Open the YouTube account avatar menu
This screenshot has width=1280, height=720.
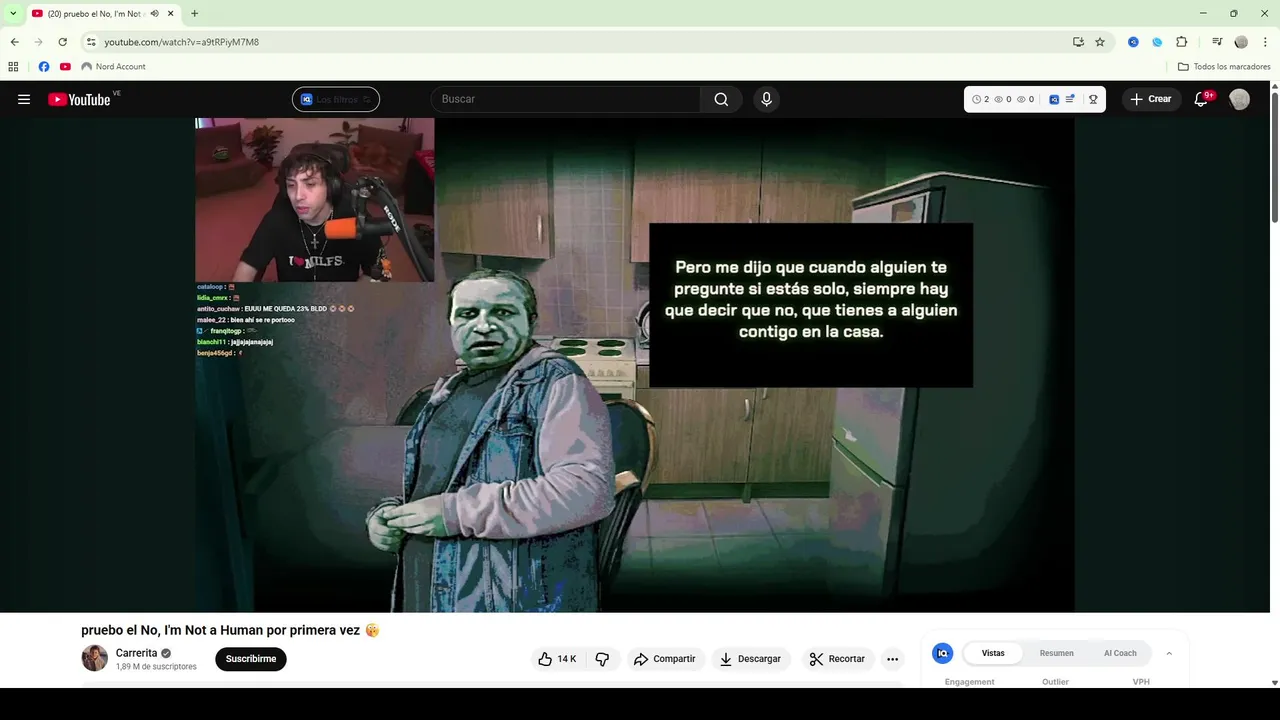[x=1239, y=99]
